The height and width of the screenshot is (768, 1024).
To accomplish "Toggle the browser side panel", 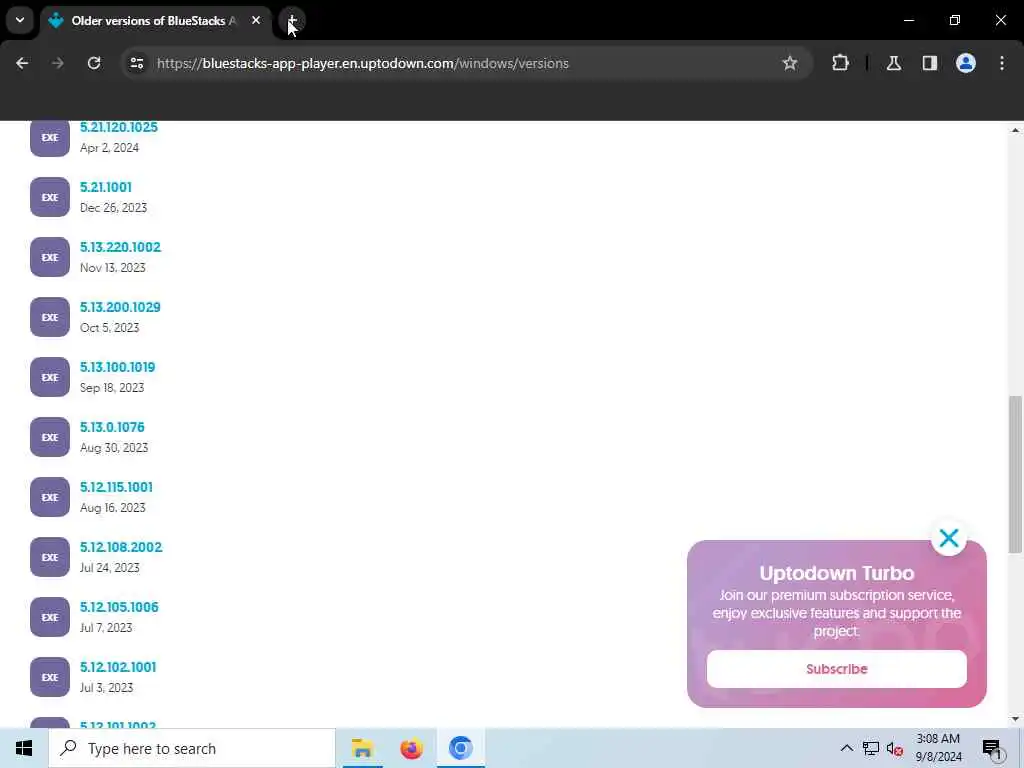I will pyautogui.click(x=930, y=63).
